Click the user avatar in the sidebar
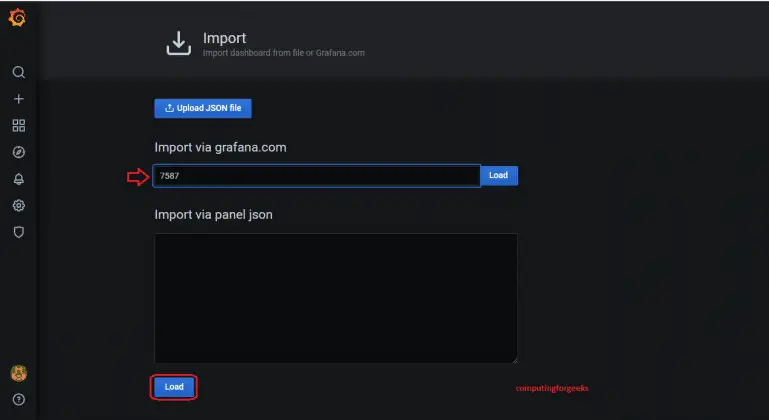The image size is (769, 420). coord(18,373)
